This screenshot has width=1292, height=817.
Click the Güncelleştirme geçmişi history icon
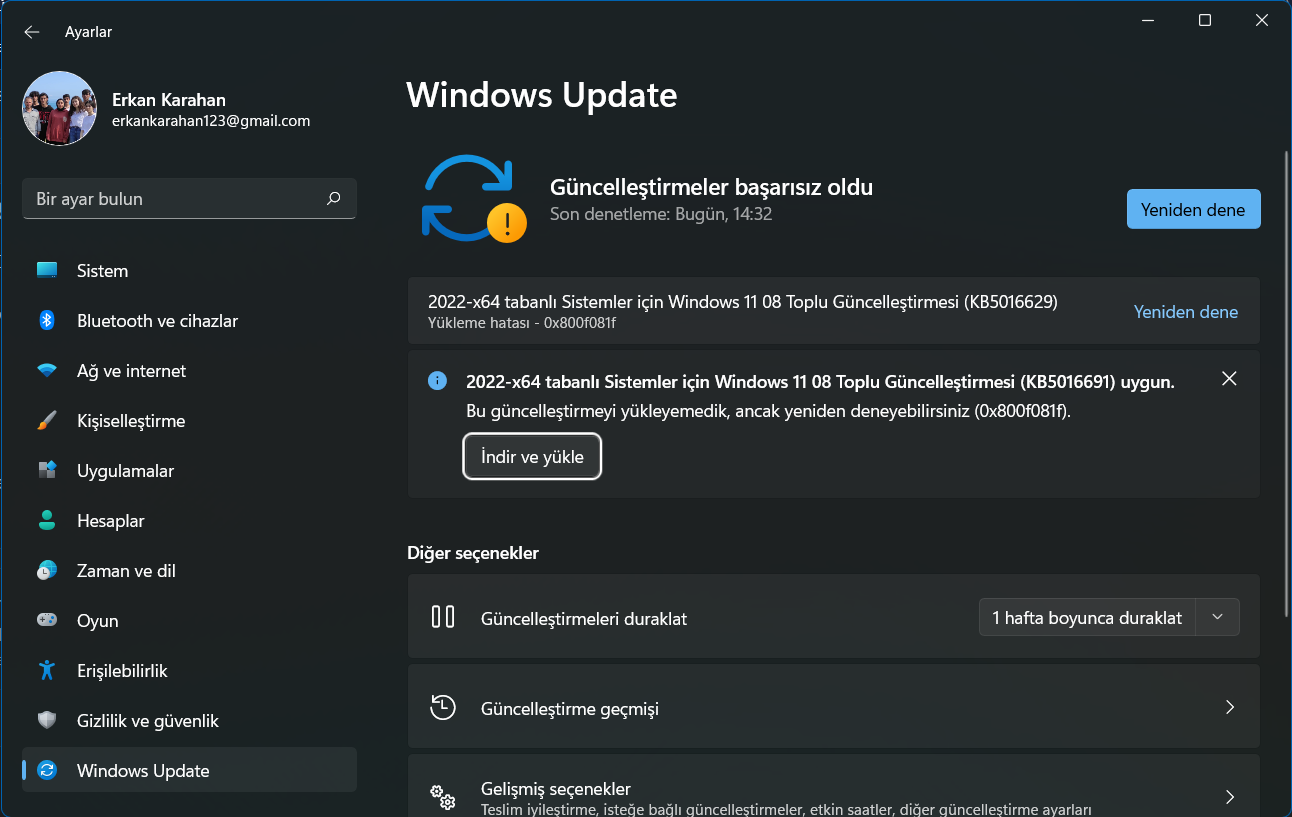[x=443, y=707]
